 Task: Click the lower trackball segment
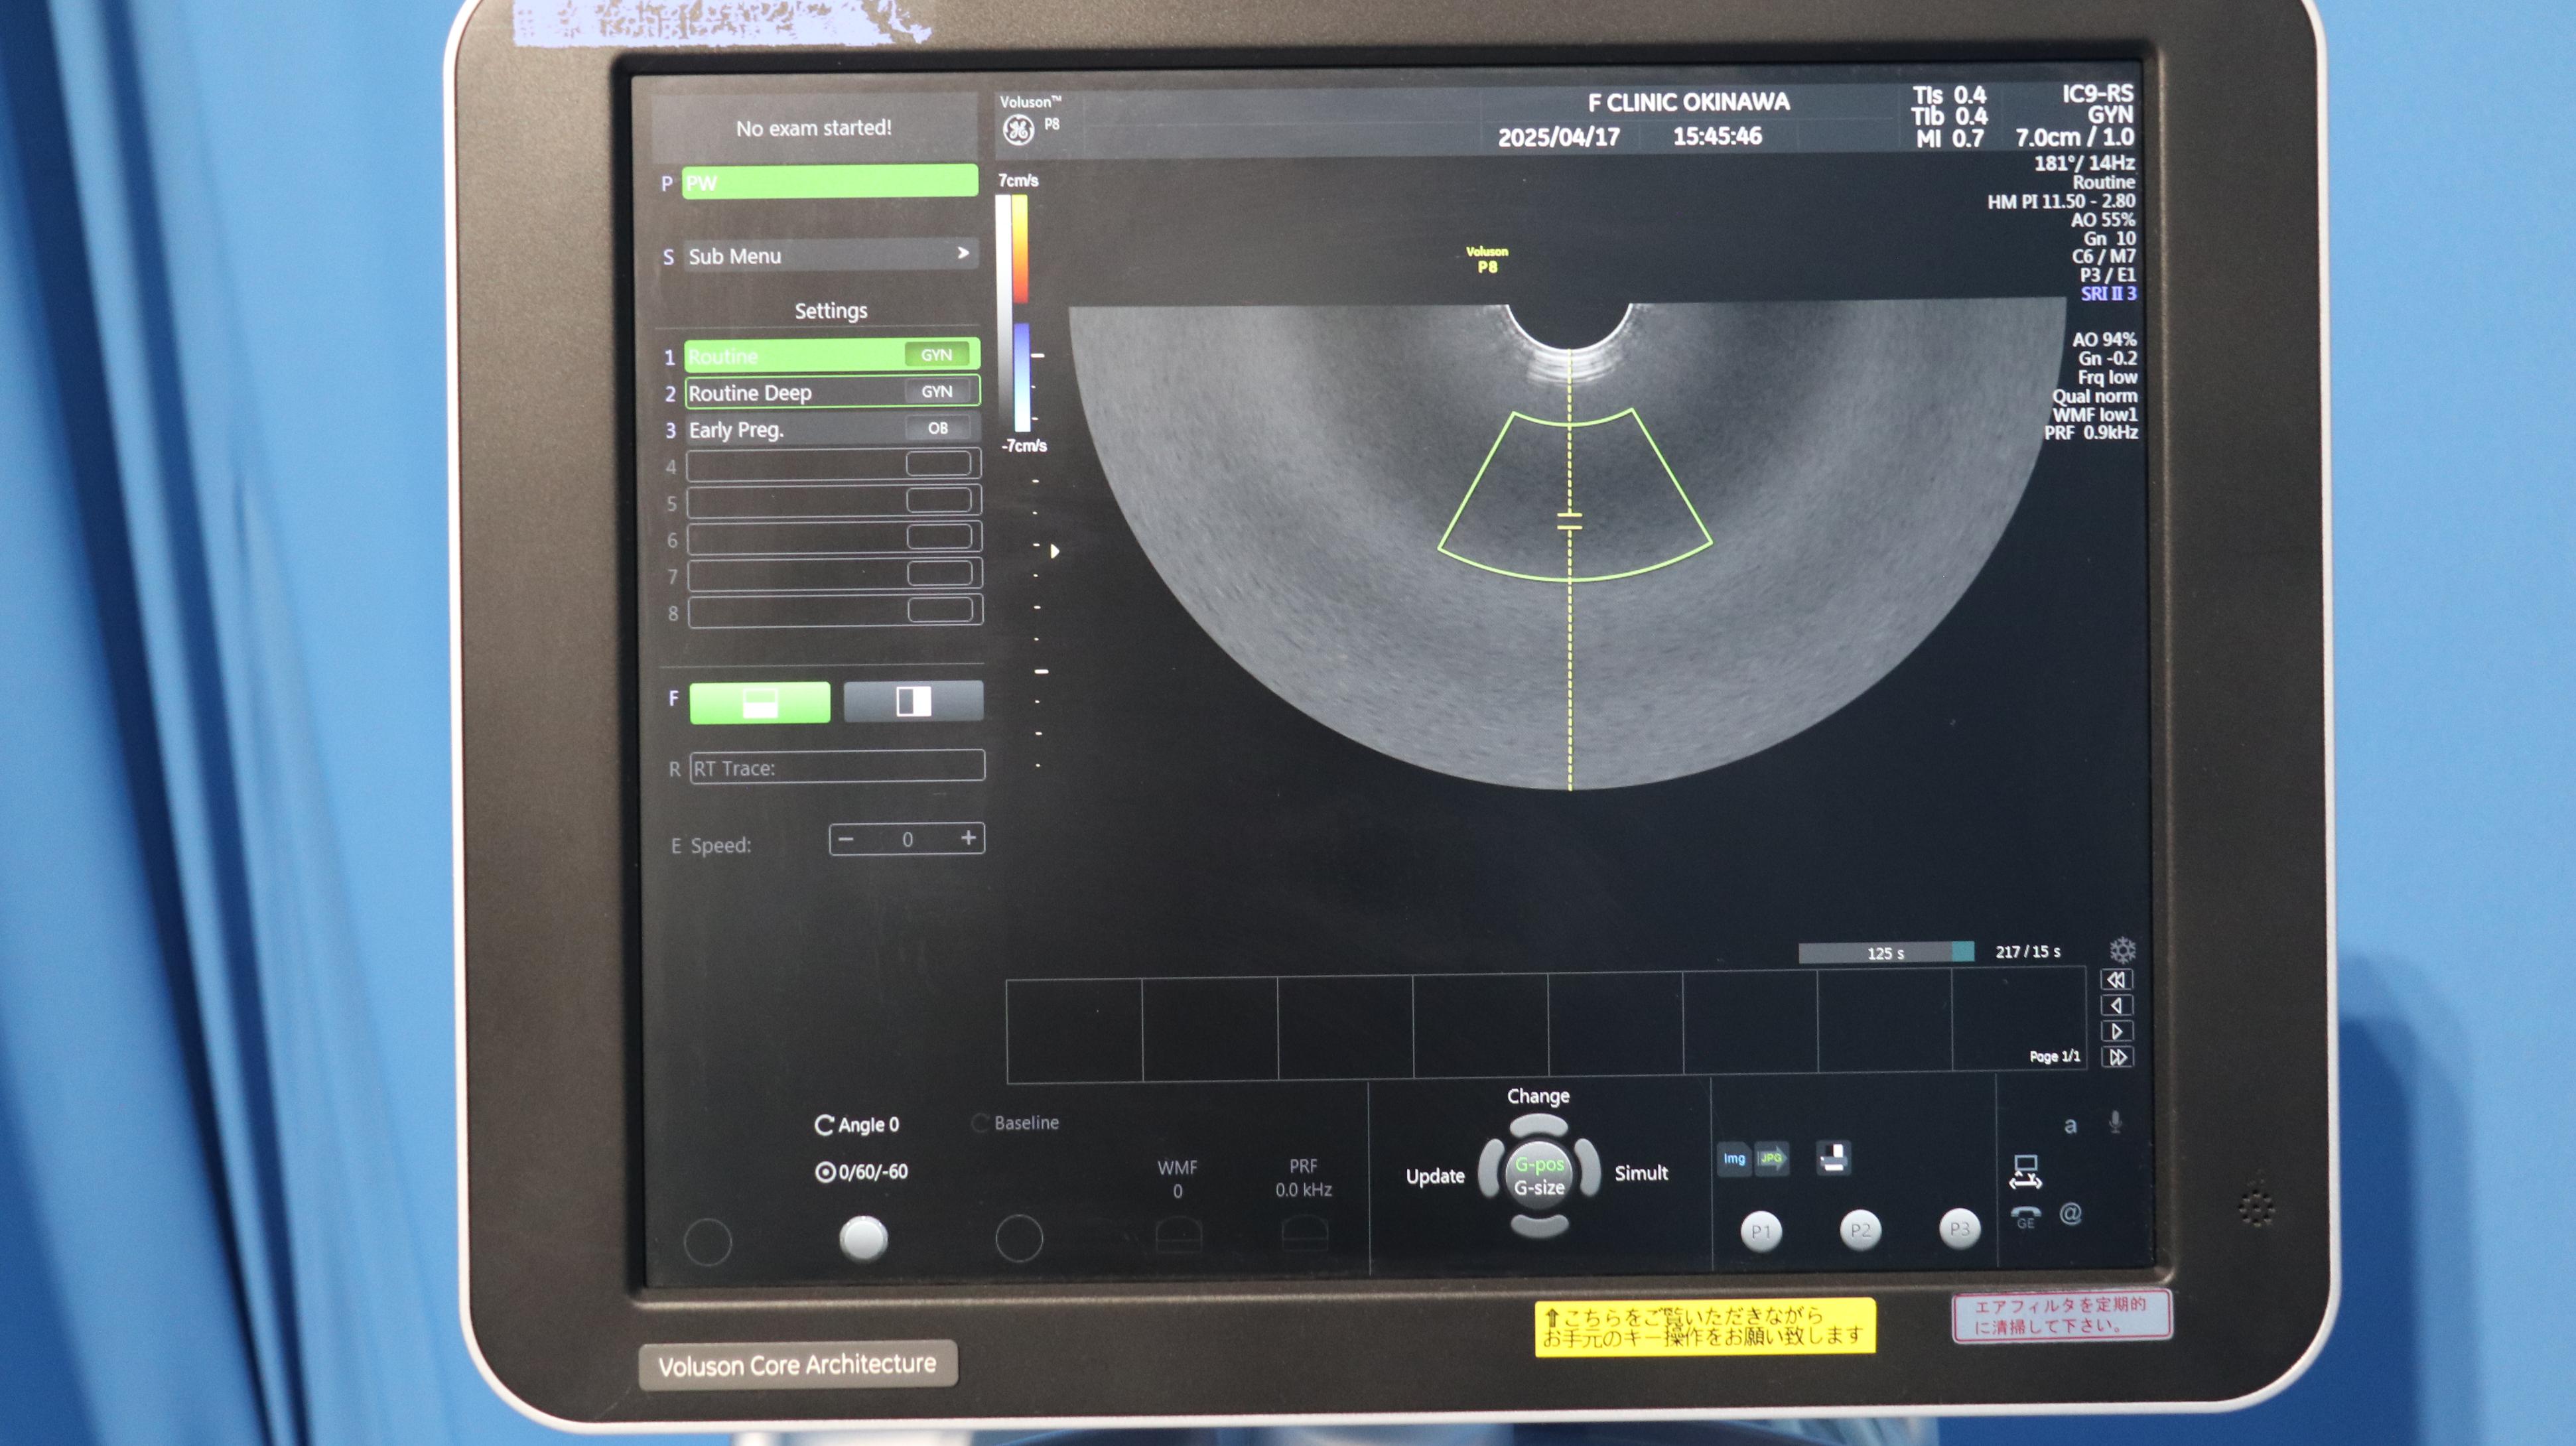click(x=1539, y=1225)
